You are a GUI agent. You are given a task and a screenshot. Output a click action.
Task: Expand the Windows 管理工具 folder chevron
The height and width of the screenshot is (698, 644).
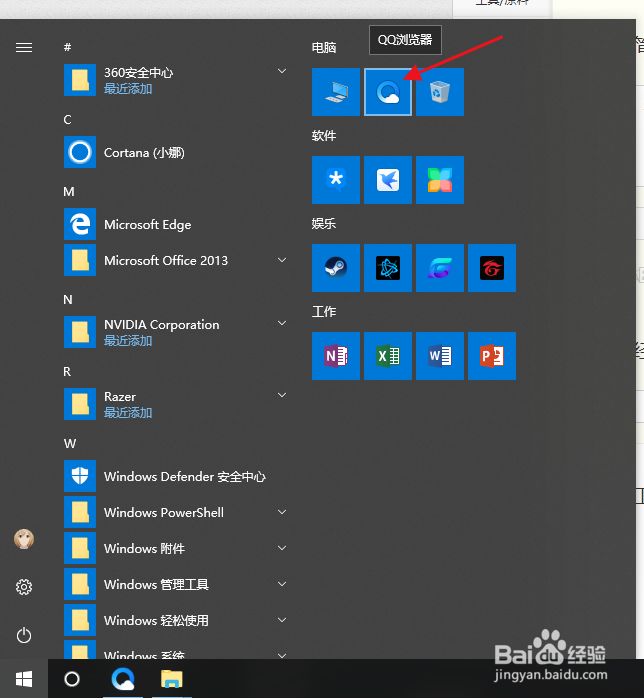click(x=282, y=584)
